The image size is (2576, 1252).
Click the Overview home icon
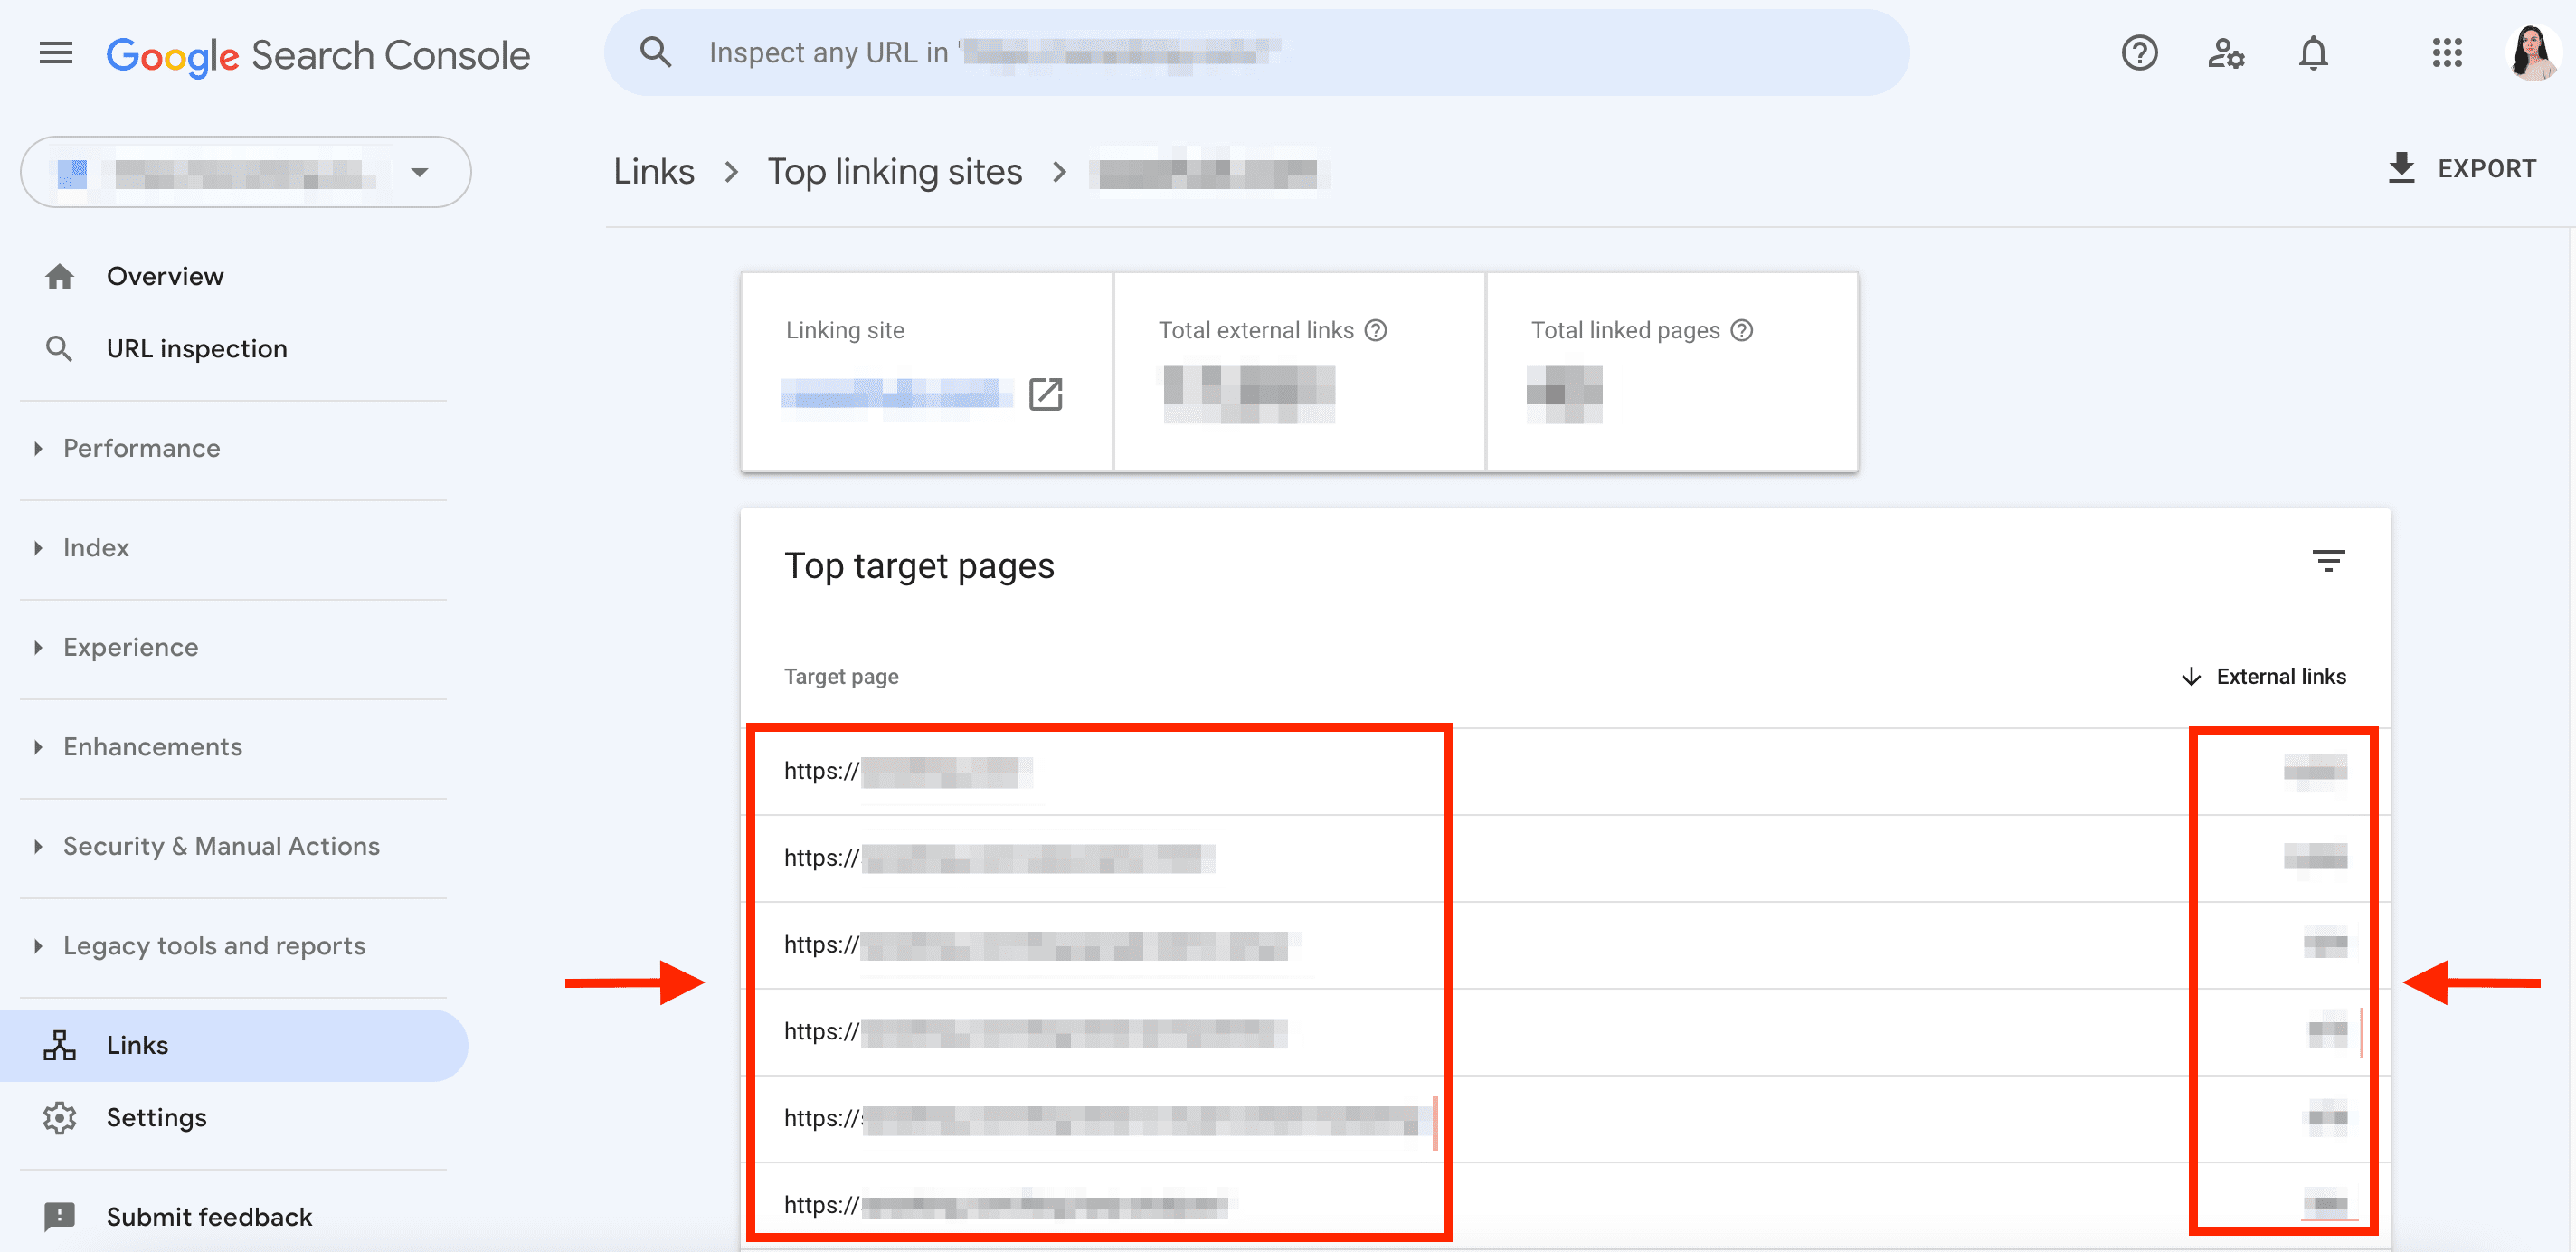[x=59, y=276]
